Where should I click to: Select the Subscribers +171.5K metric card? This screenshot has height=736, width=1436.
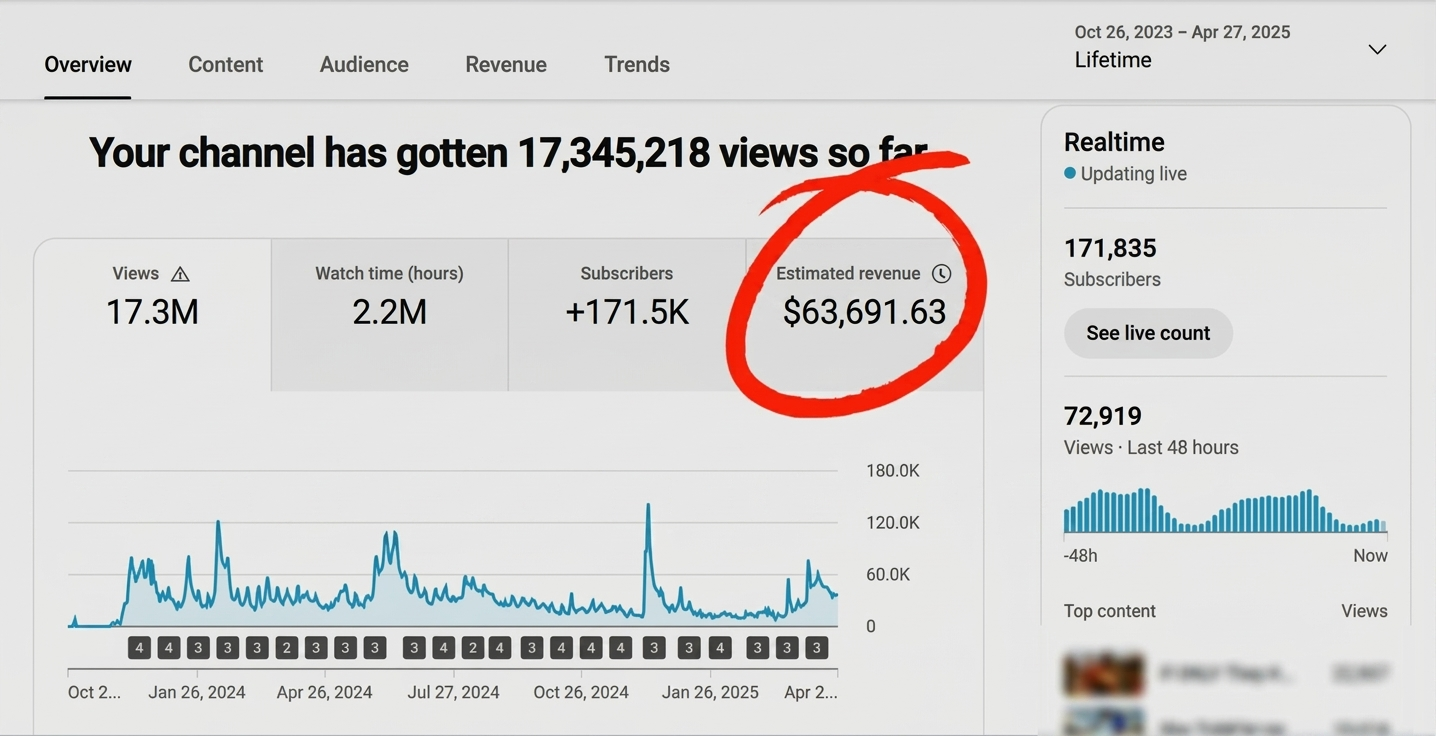tap(627, 315)
